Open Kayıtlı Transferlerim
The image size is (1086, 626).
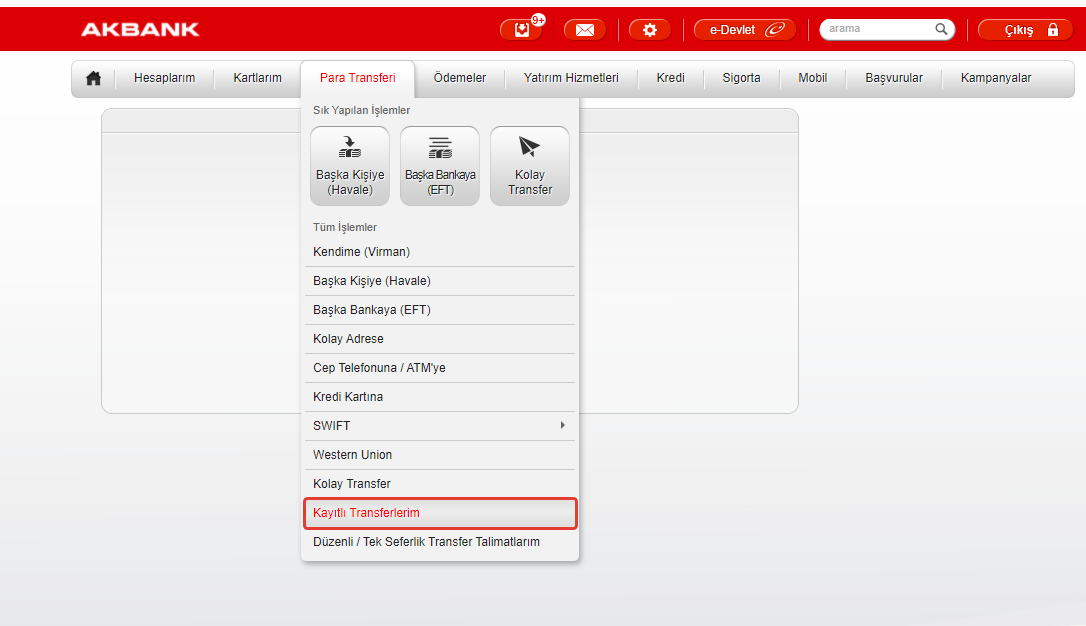coord(440,513)
